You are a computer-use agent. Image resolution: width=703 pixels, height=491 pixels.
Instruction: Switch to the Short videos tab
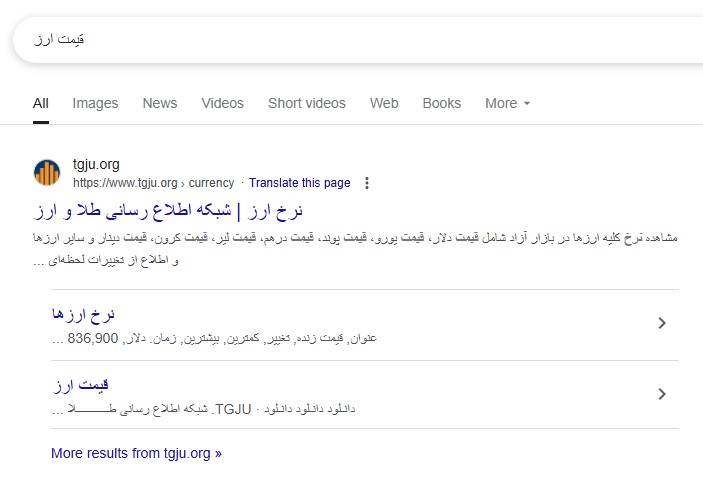(307, 103)
